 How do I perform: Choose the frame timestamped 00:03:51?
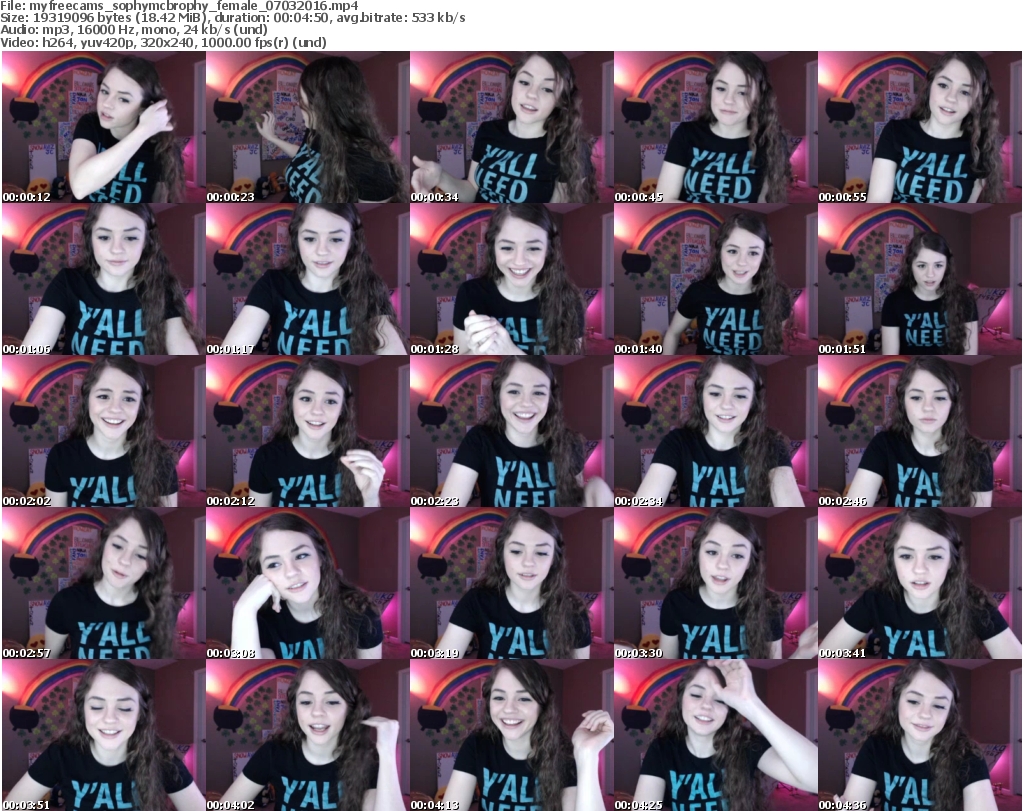[x=103, y=735]
